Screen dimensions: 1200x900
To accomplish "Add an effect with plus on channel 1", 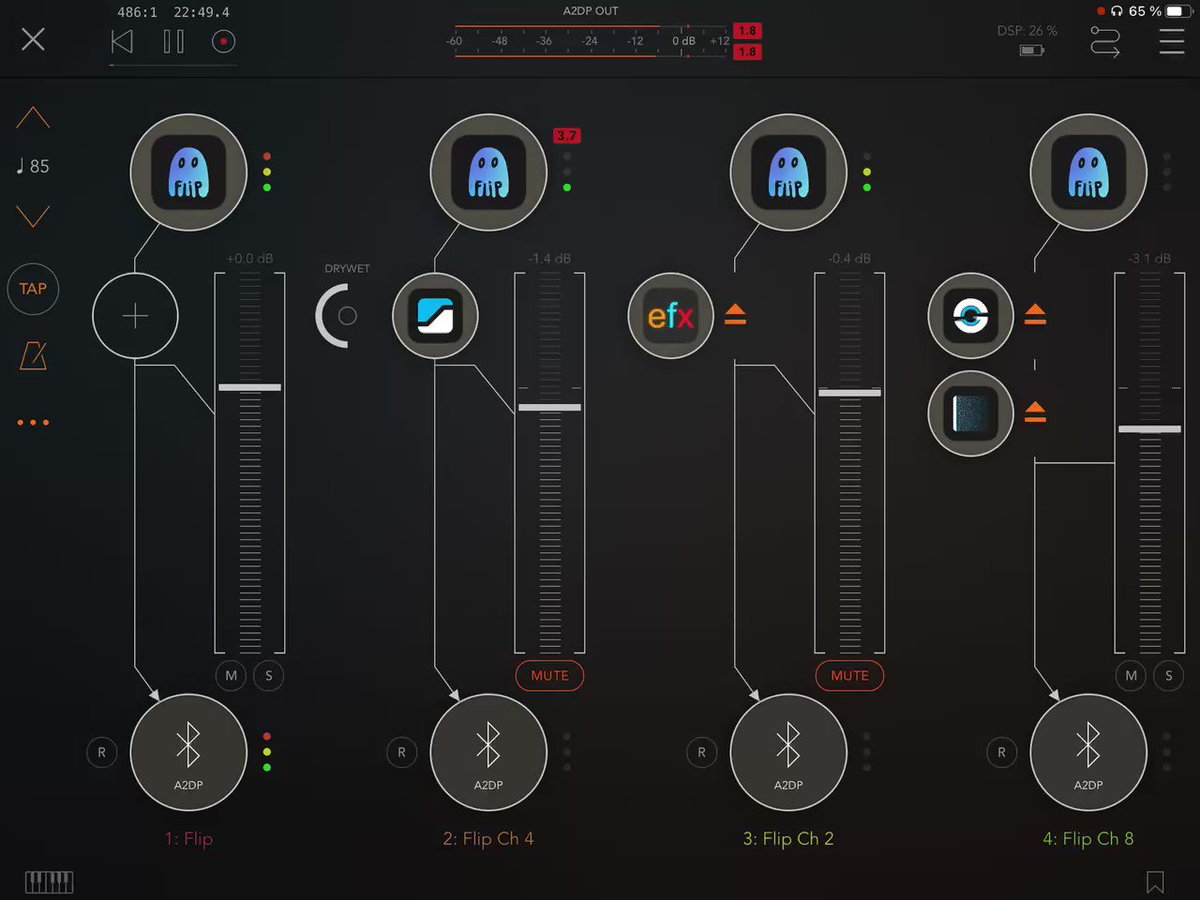I will [x=135, y=316].
